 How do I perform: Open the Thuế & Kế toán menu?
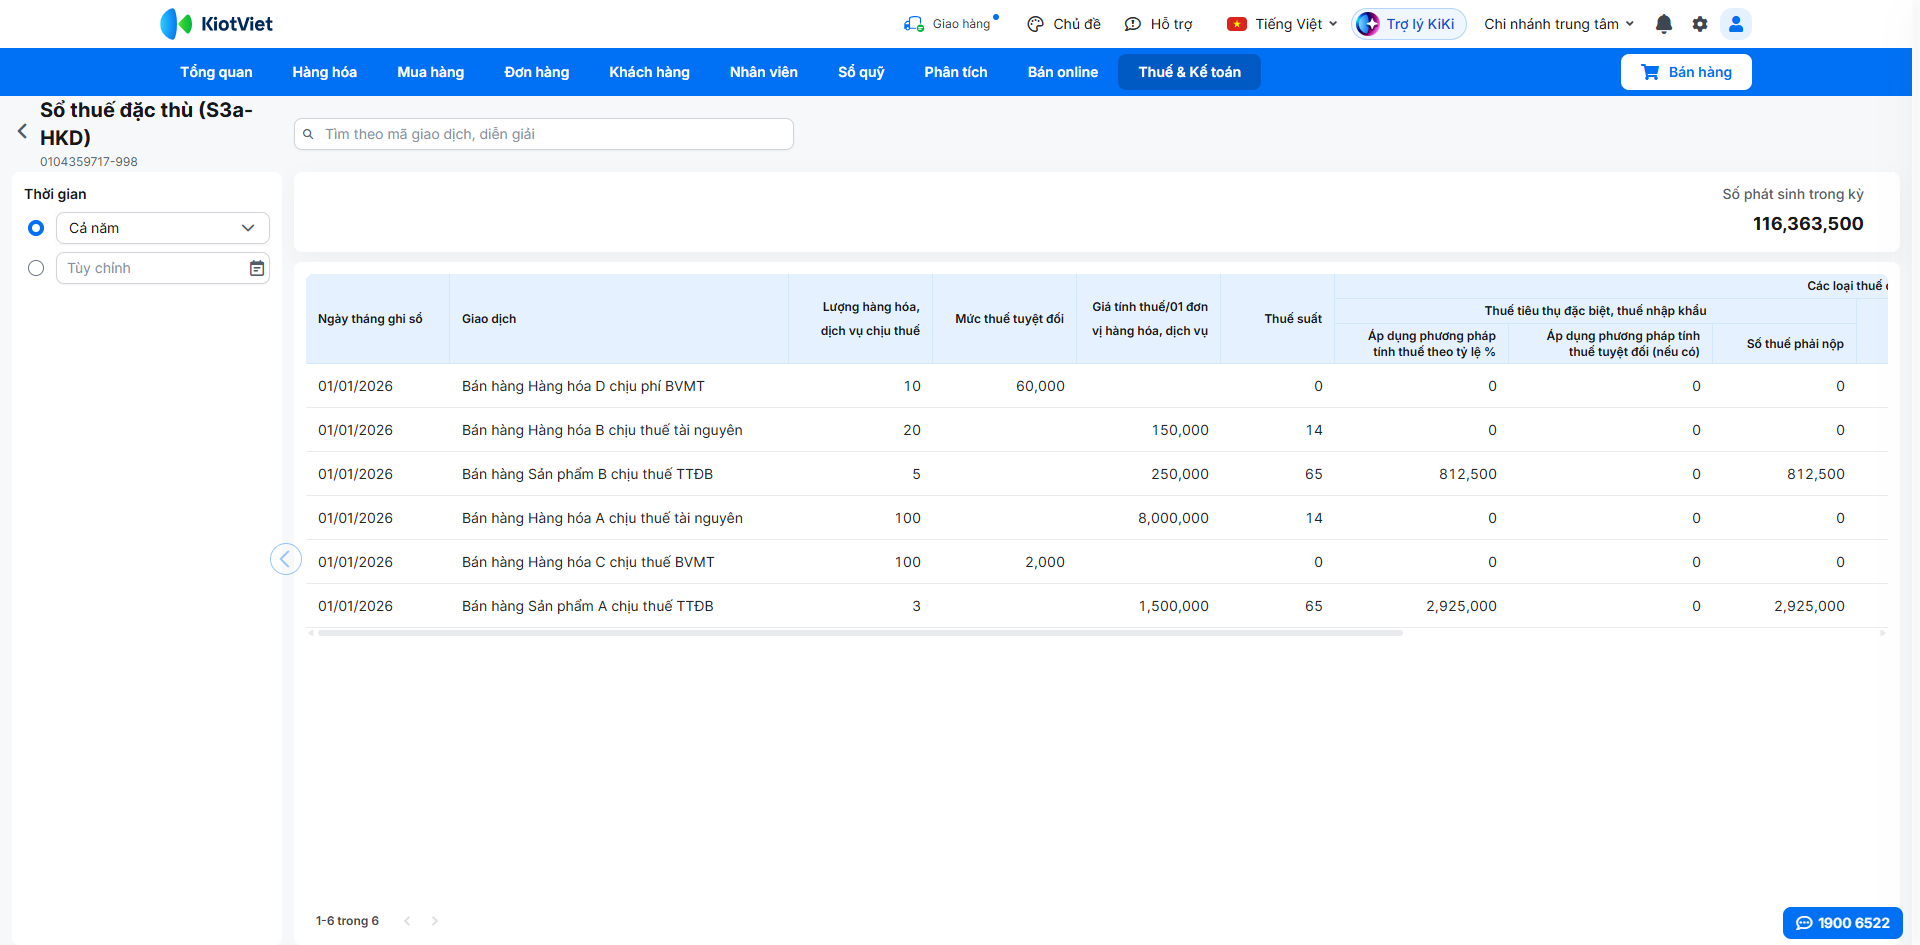pos(1189,72)
